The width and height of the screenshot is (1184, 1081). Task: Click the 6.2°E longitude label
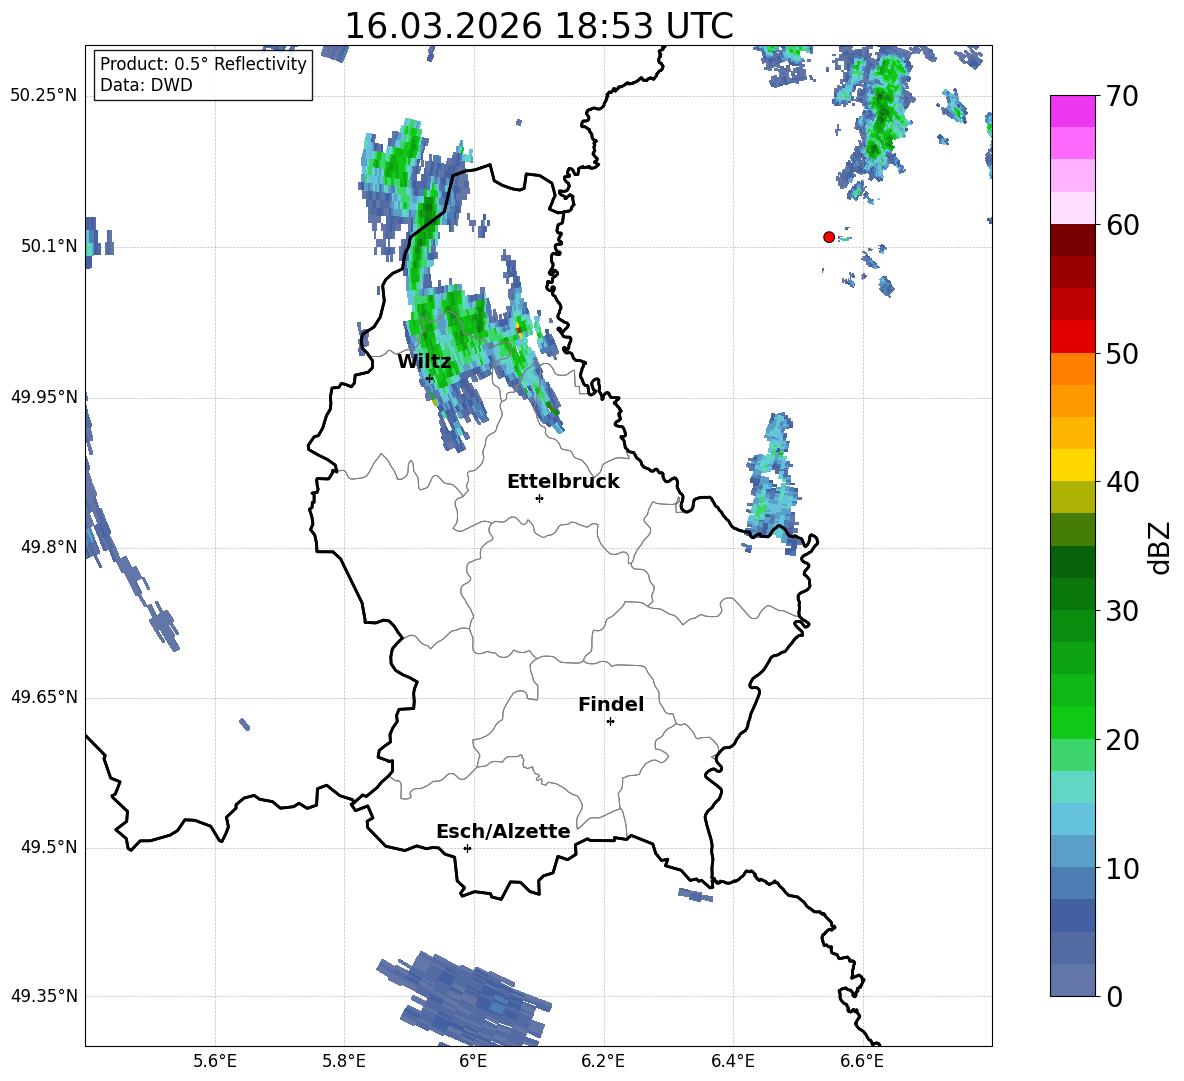(603, 1061)
